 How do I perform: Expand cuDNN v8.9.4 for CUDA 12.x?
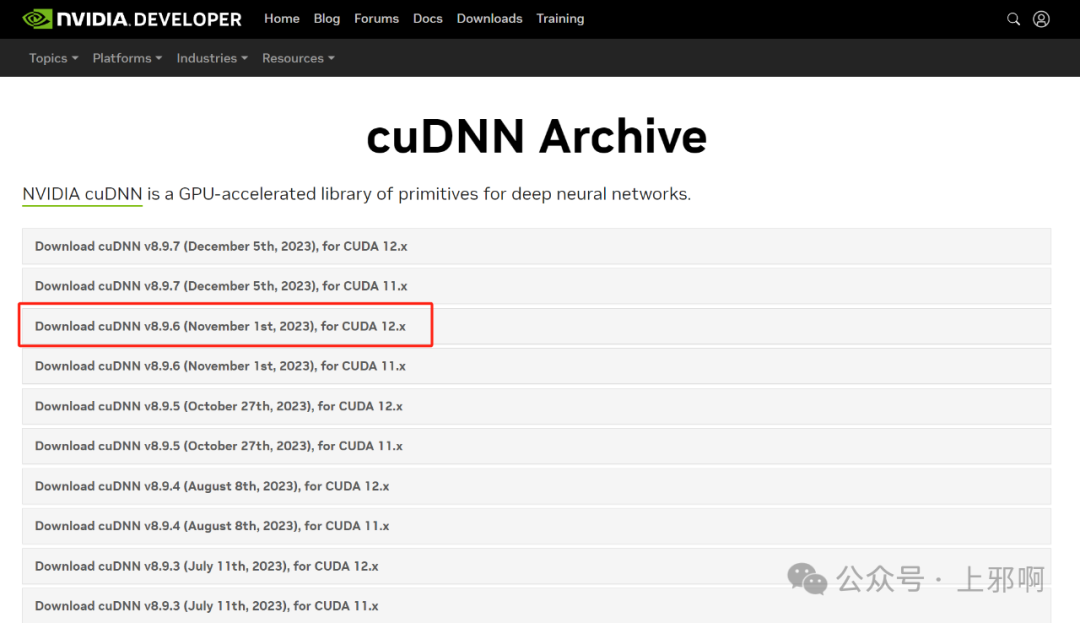[x=536, y=486]
